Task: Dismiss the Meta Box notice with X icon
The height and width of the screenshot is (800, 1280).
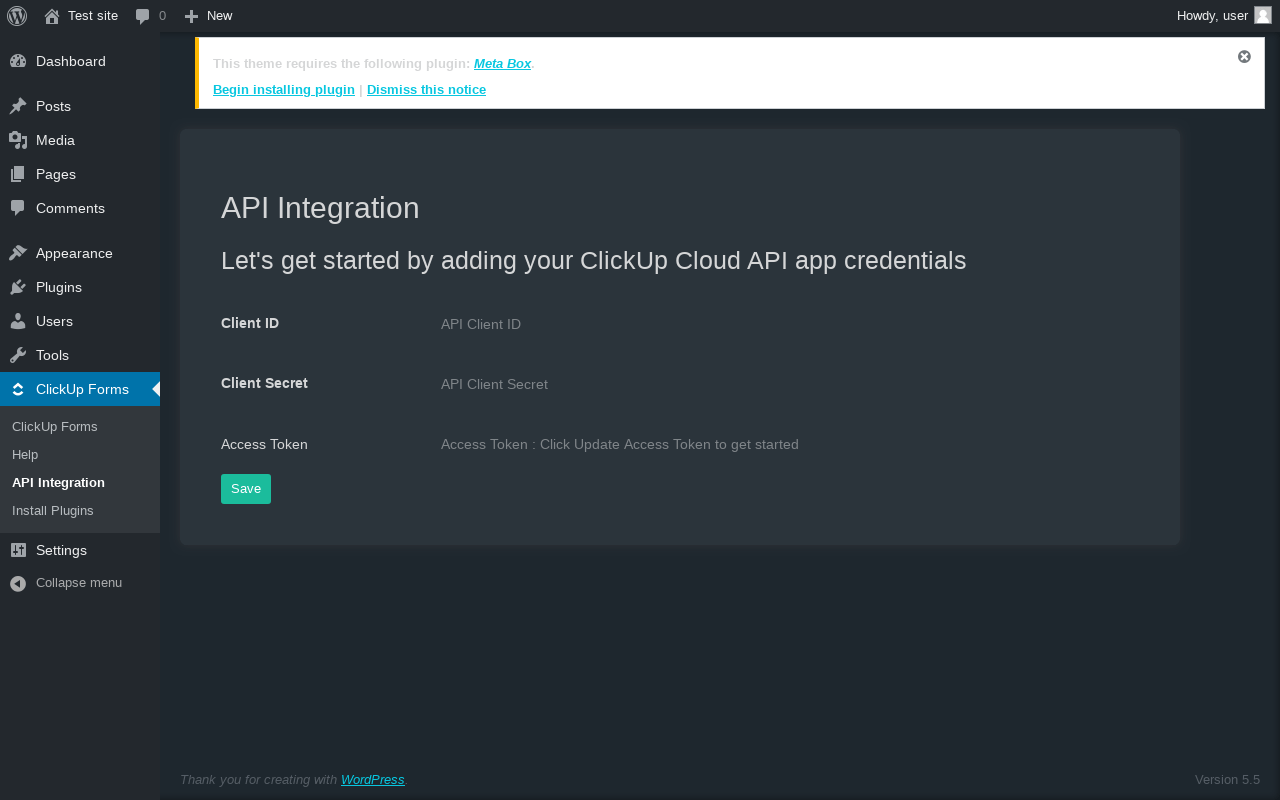Action: [1244, 56]
